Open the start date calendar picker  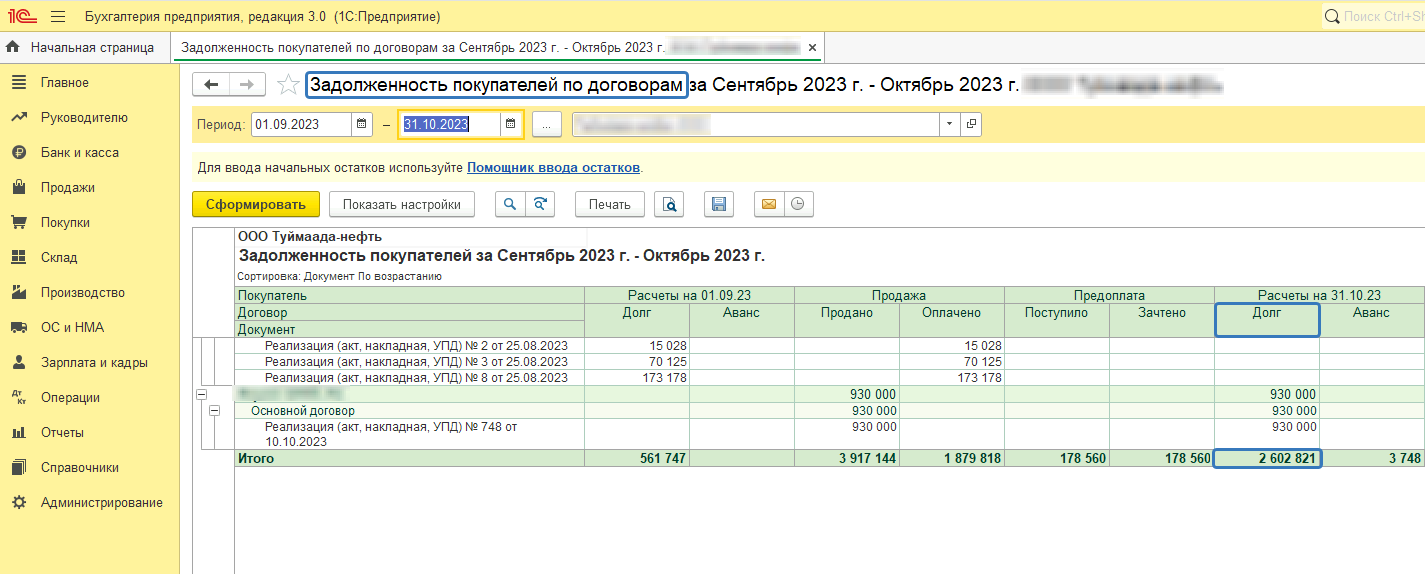point(360,124)
